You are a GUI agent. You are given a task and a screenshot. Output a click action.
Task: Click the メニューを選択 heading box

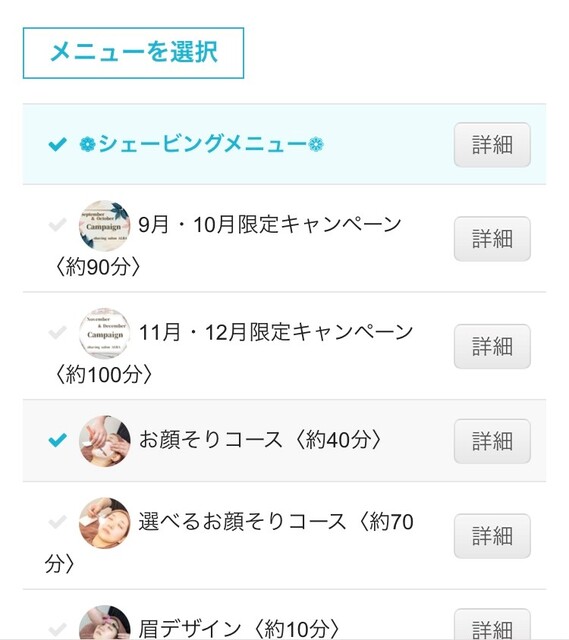pos(133,53)
